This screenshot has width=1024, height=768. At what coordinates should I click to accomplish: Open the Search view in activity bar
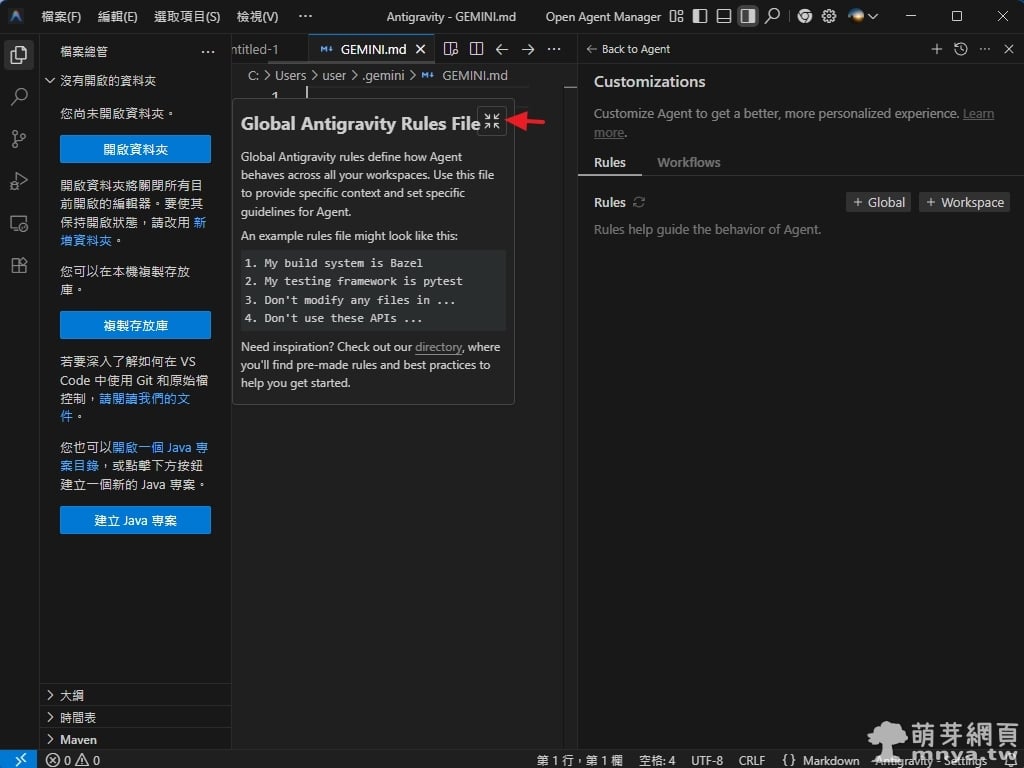19,97
